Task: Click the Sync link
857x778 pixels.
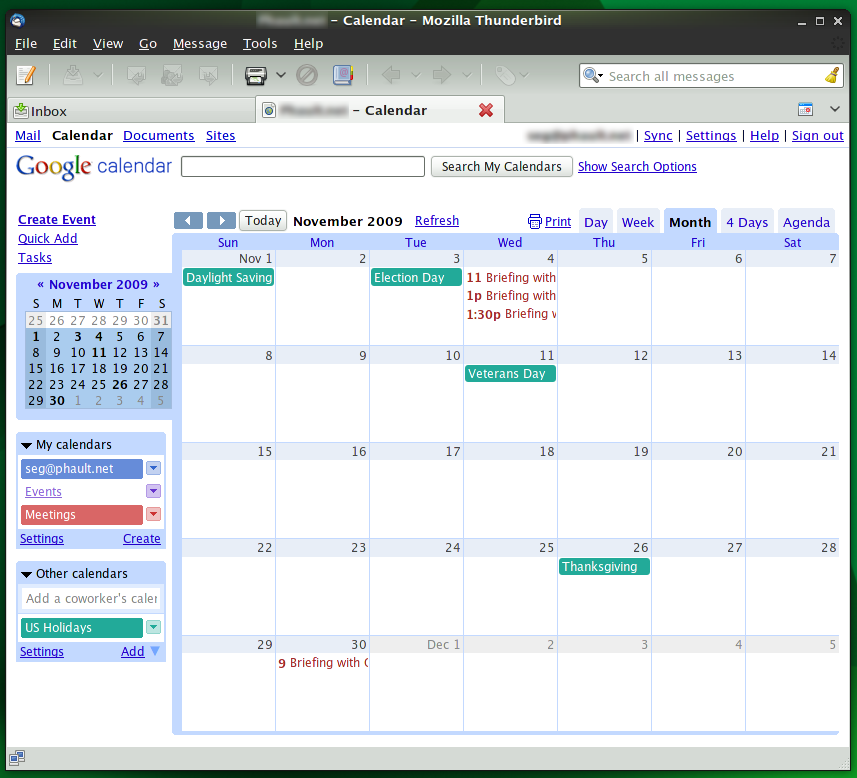Action: click(658, 136)
